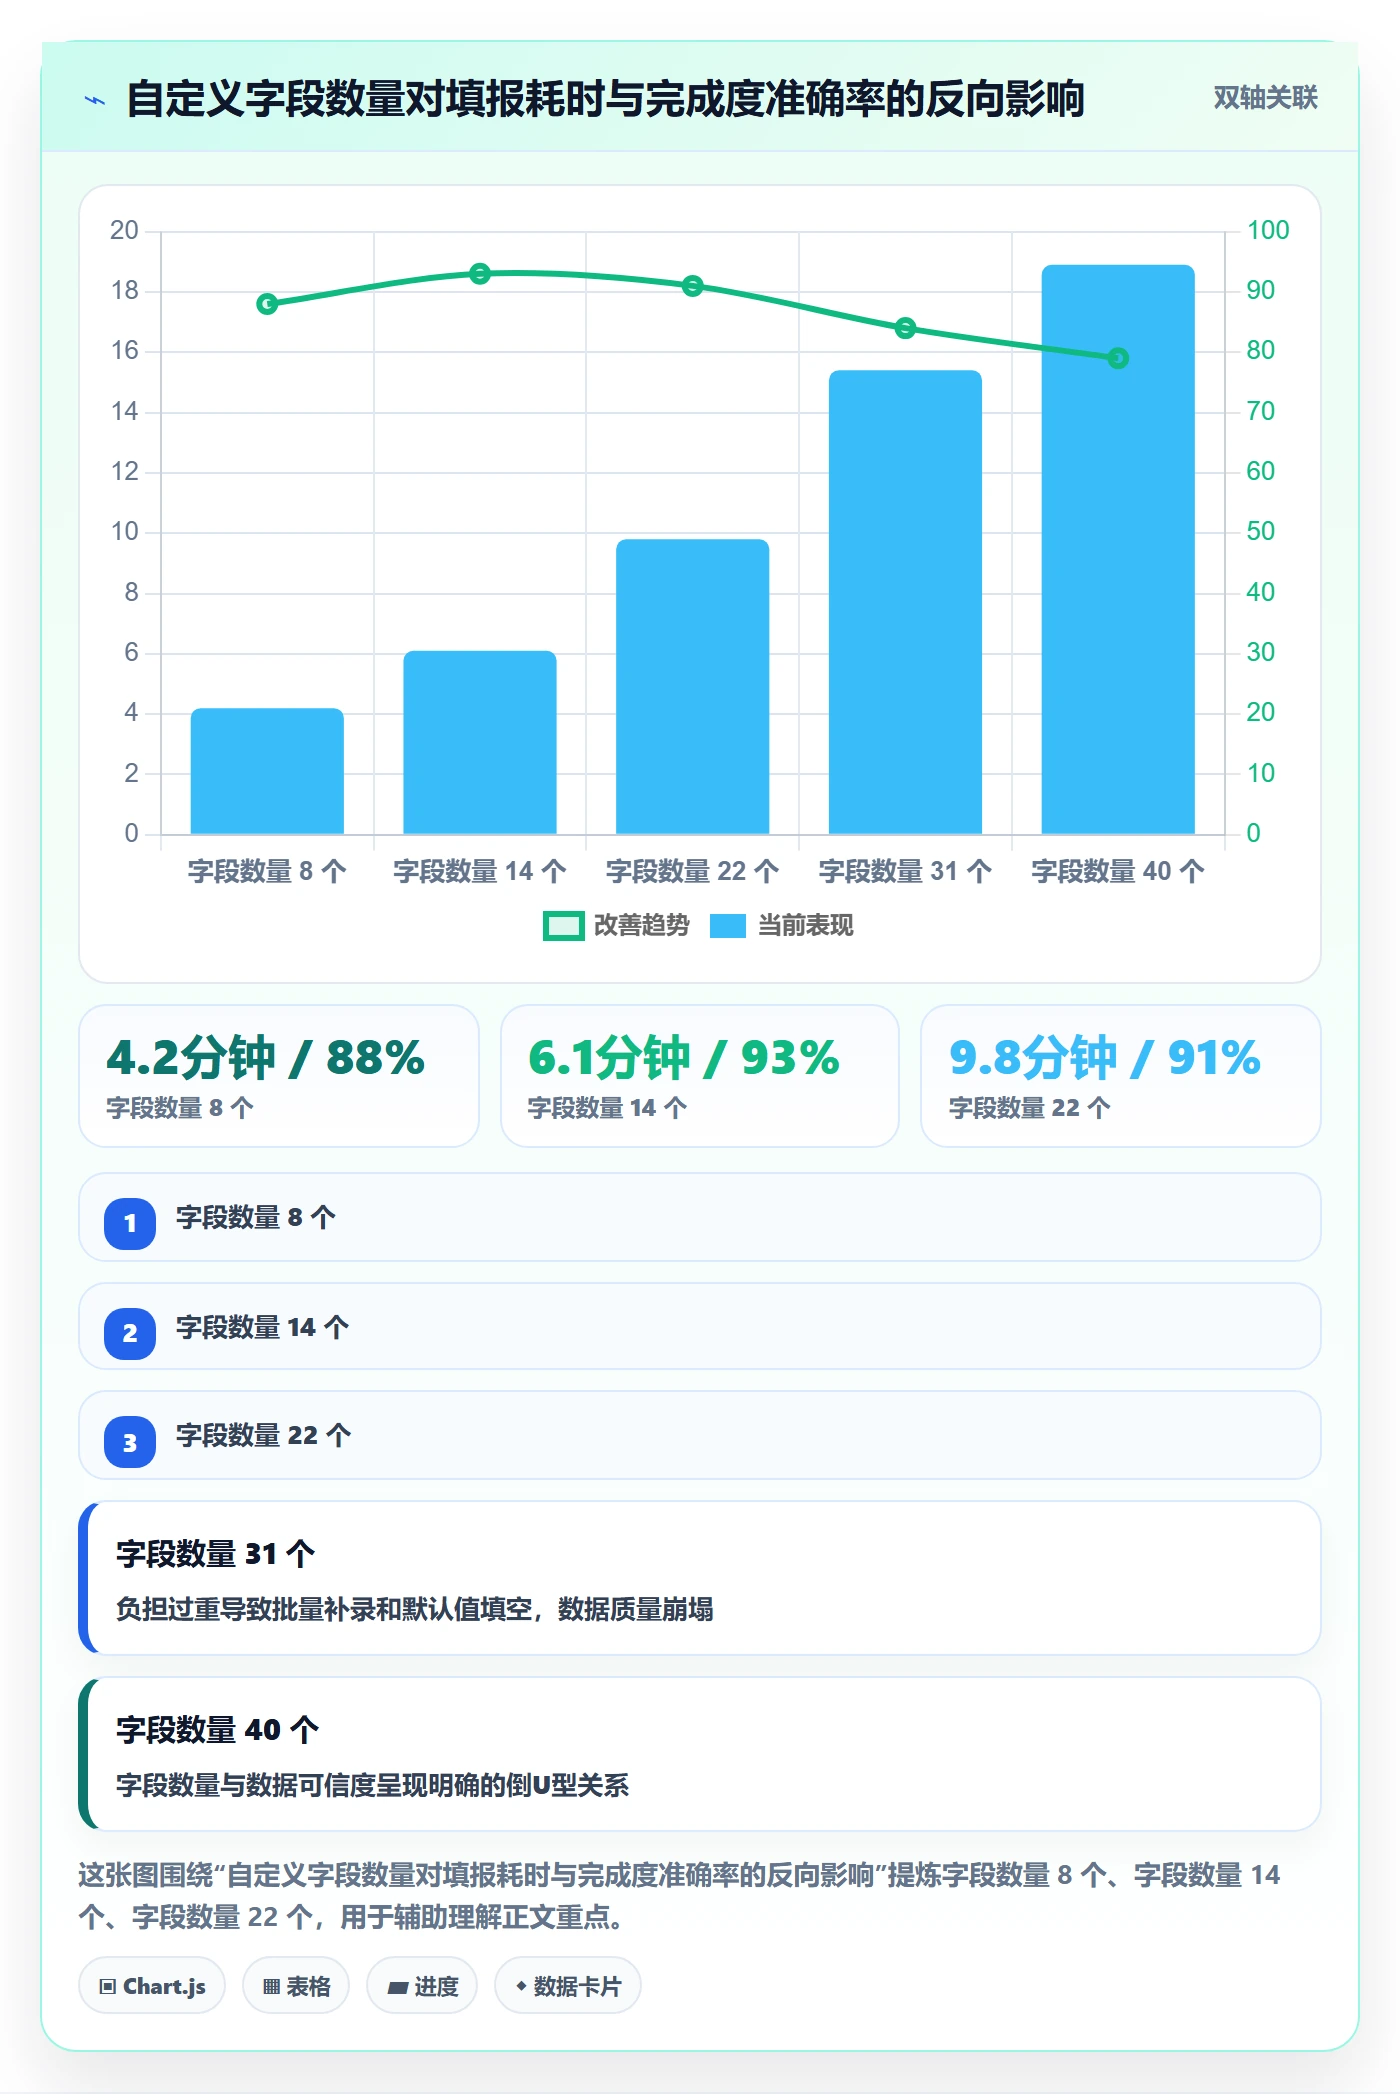Click the grid icon in the 表格 tag
Viewport: 1400px width, 2094px height.
coord(271,1986)
